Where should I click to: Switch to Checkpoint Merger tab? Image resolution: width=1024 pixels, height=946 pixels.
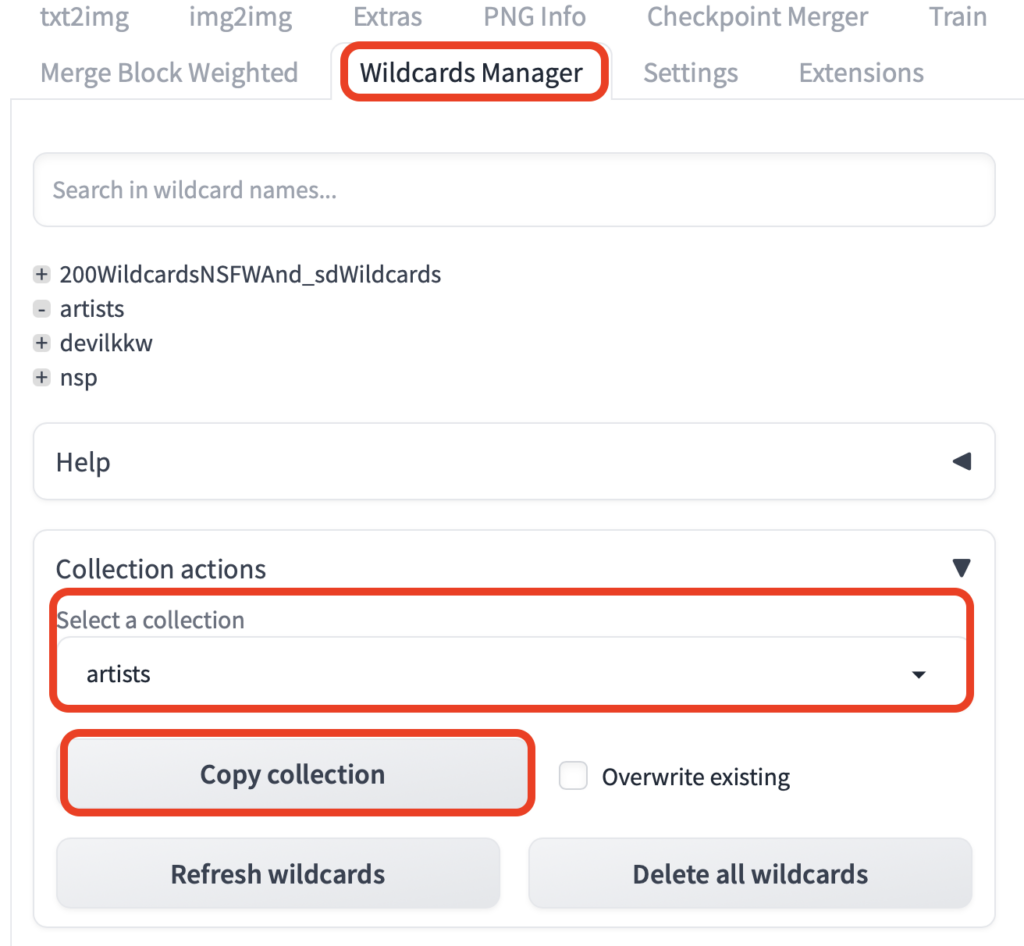click(x=757, y=17)
